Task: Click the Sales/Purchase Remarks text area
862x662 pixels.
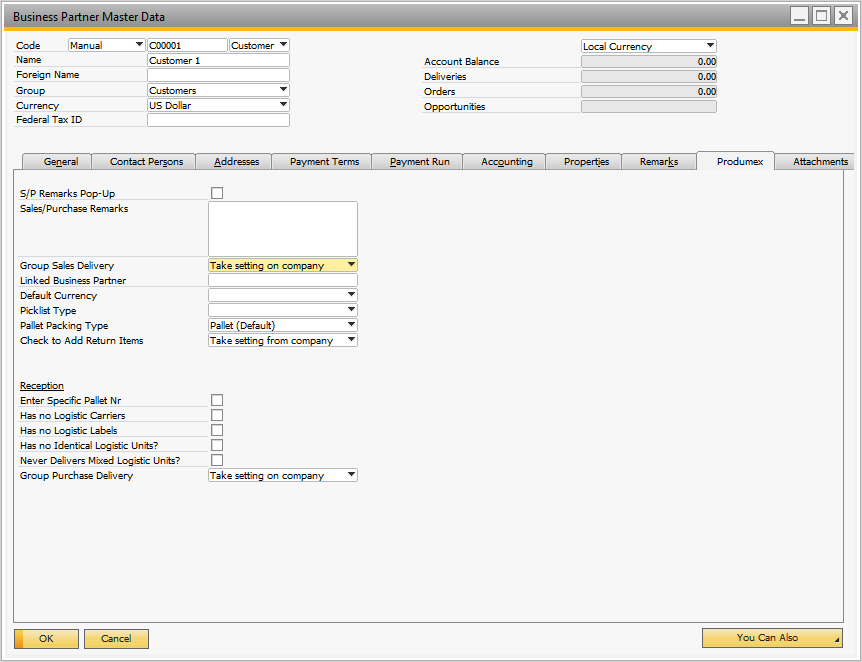Action: pyautogui.click(x=281, y=228)
